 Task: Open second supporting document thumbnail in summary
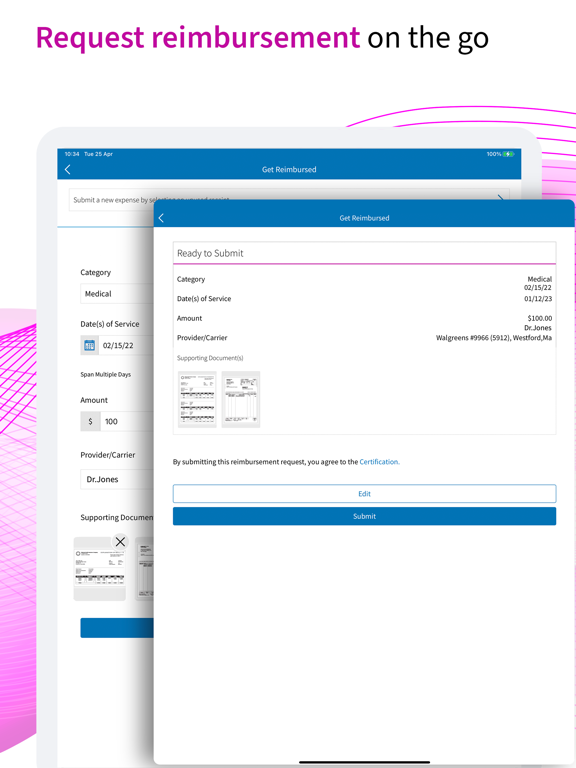(x=240, y=399)
